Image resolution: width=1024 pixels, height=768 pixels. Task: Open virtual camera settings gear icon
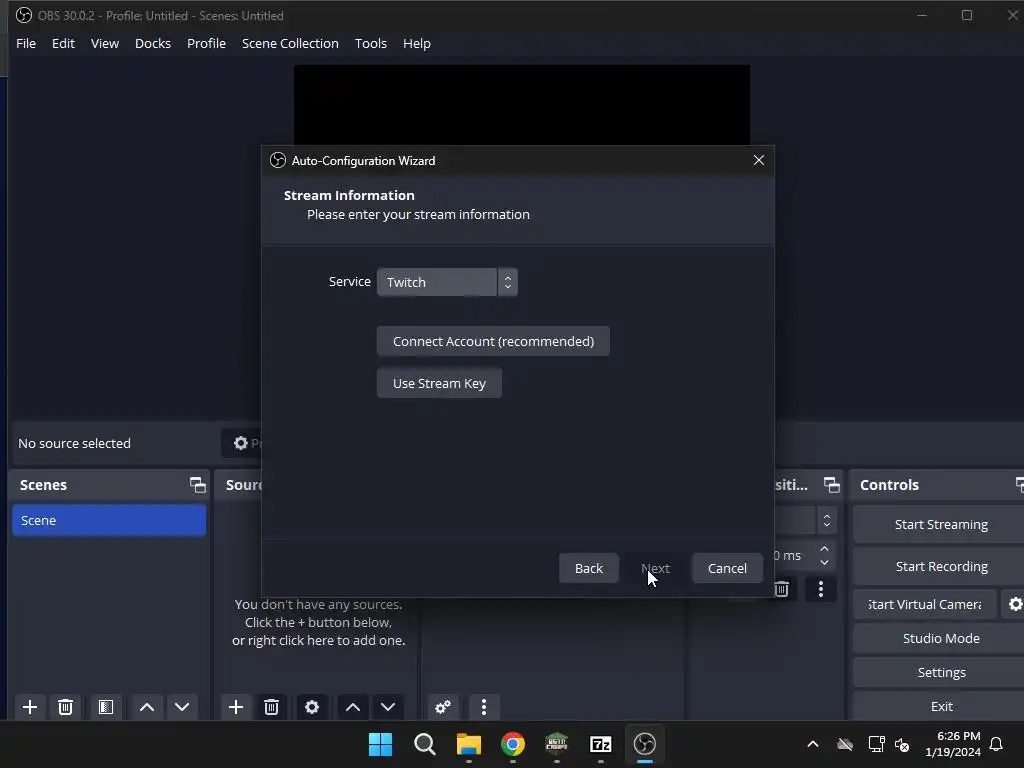(1015, 604)
